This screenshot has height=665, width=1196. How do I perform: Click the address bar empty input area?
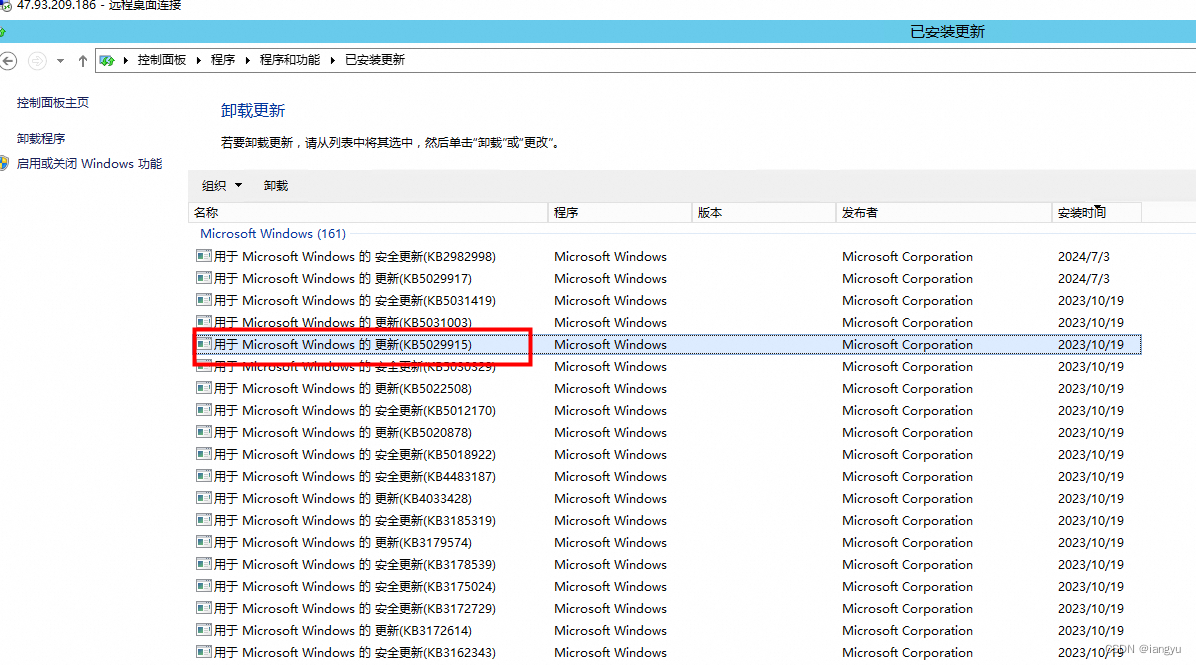801,60
